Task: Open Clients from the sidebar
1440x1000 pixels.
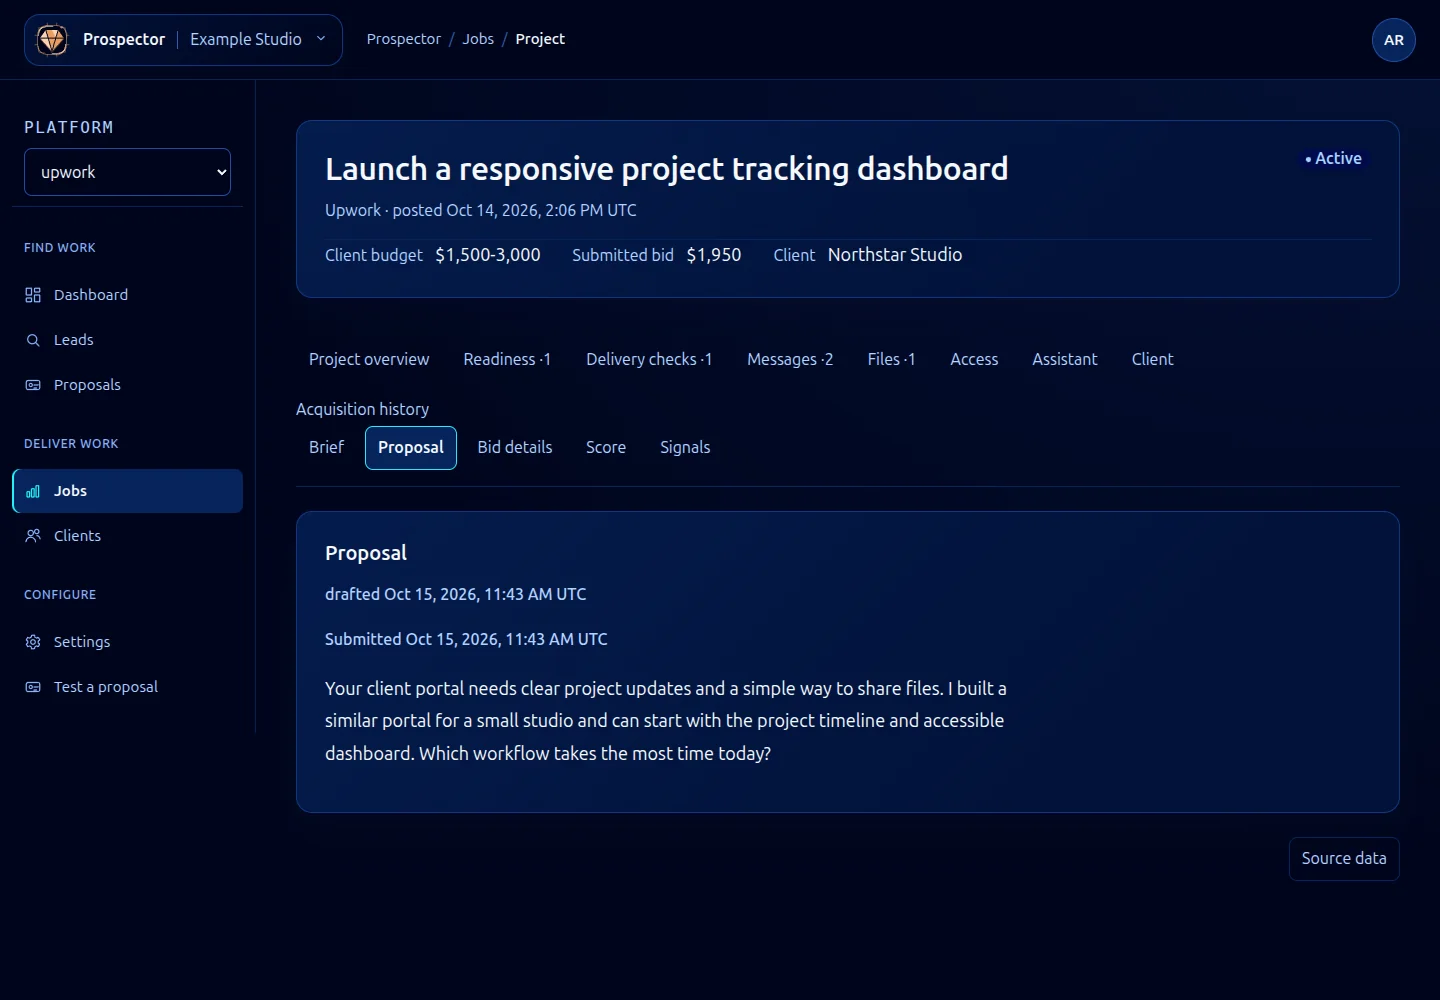Action: coord(127,536)
